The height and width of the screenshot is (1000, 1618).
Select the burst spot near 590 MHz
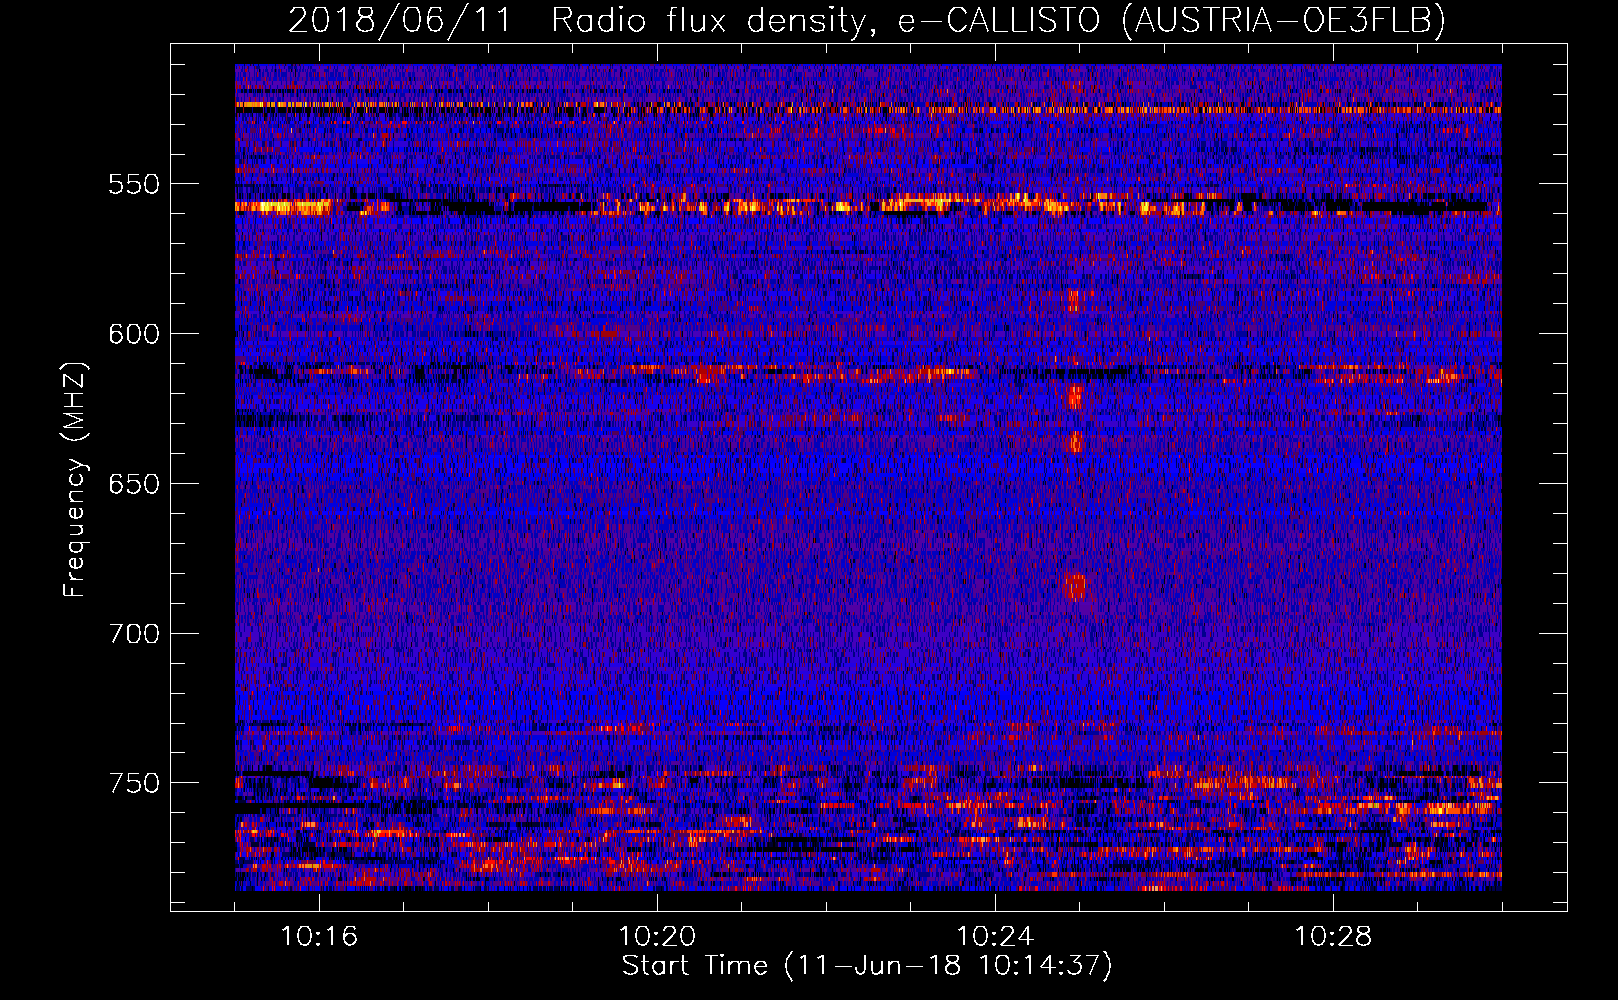pos(1076,299)
